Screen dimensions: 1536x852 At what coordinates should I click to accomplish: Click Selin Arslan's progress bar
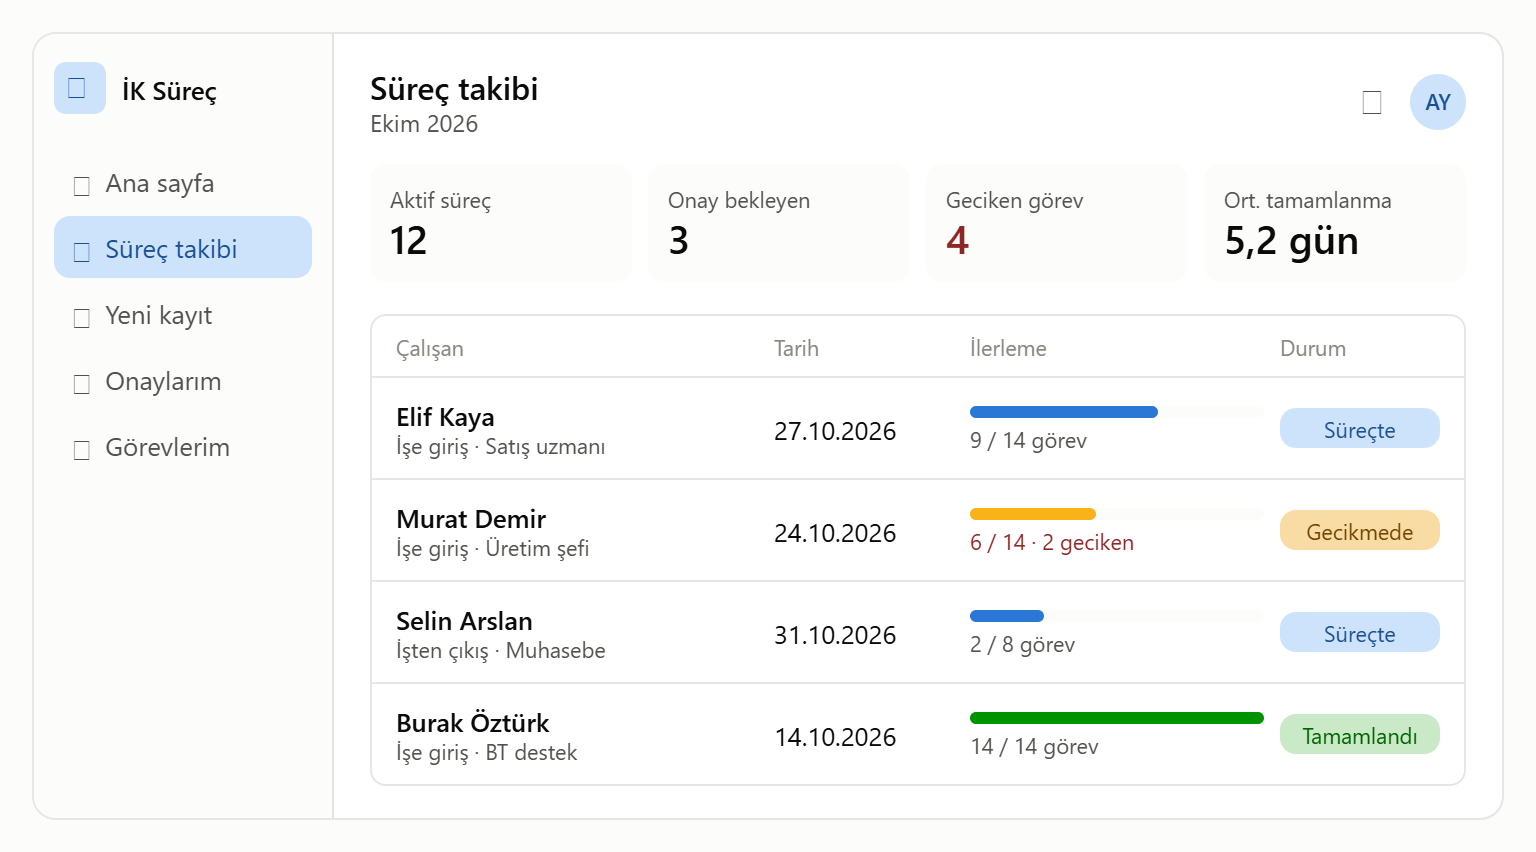click(x=1117, y=616)
